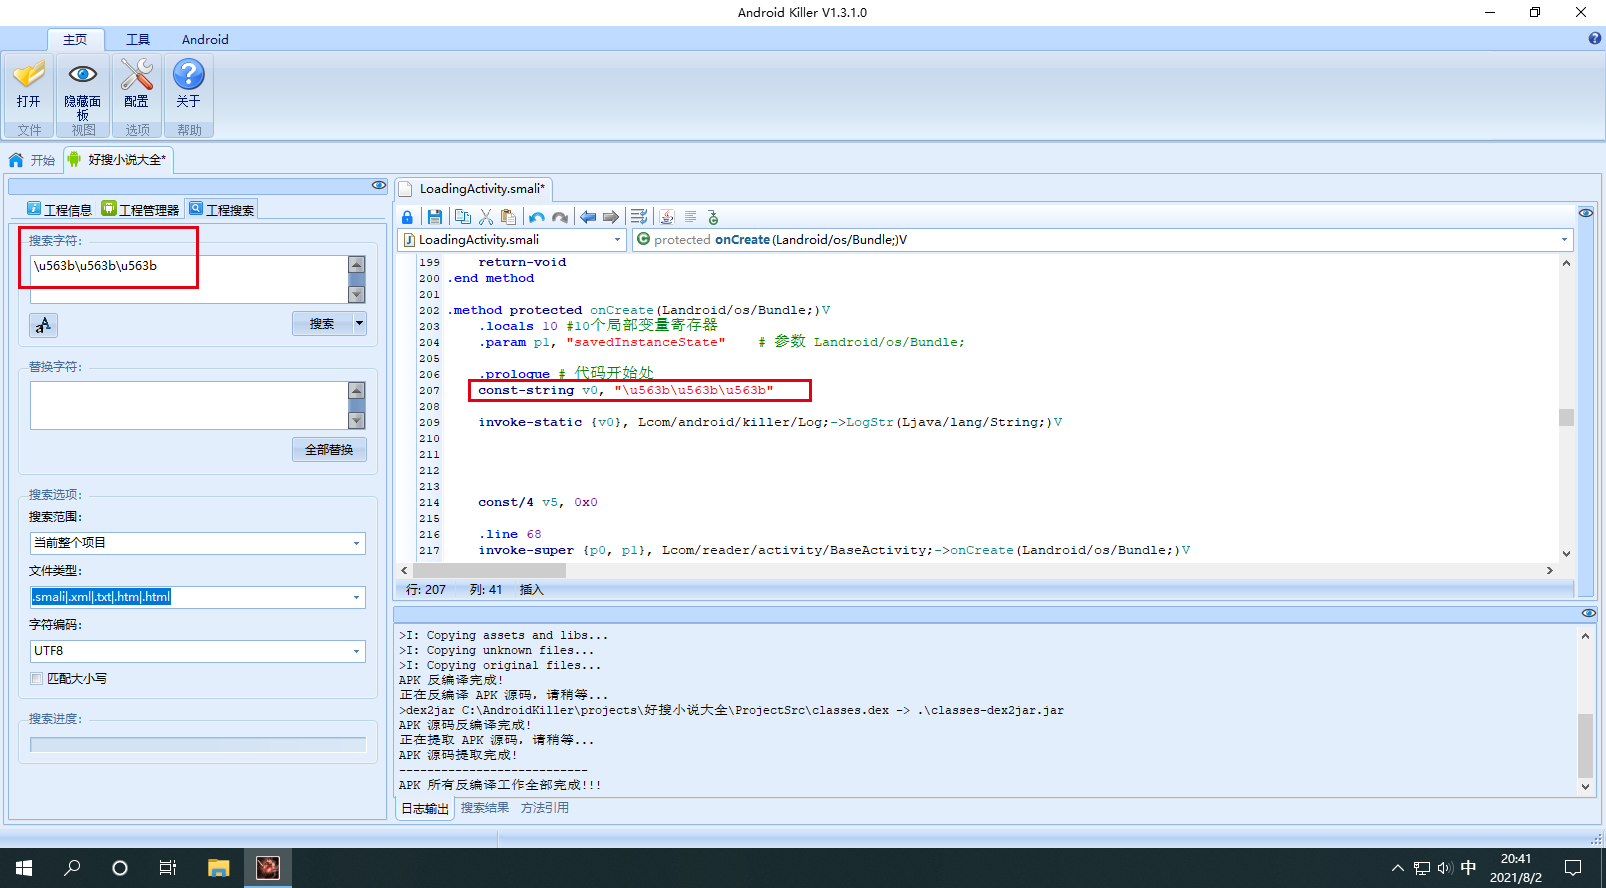Enable the 匹配大小写 checkbox

(x=37, y=678)
